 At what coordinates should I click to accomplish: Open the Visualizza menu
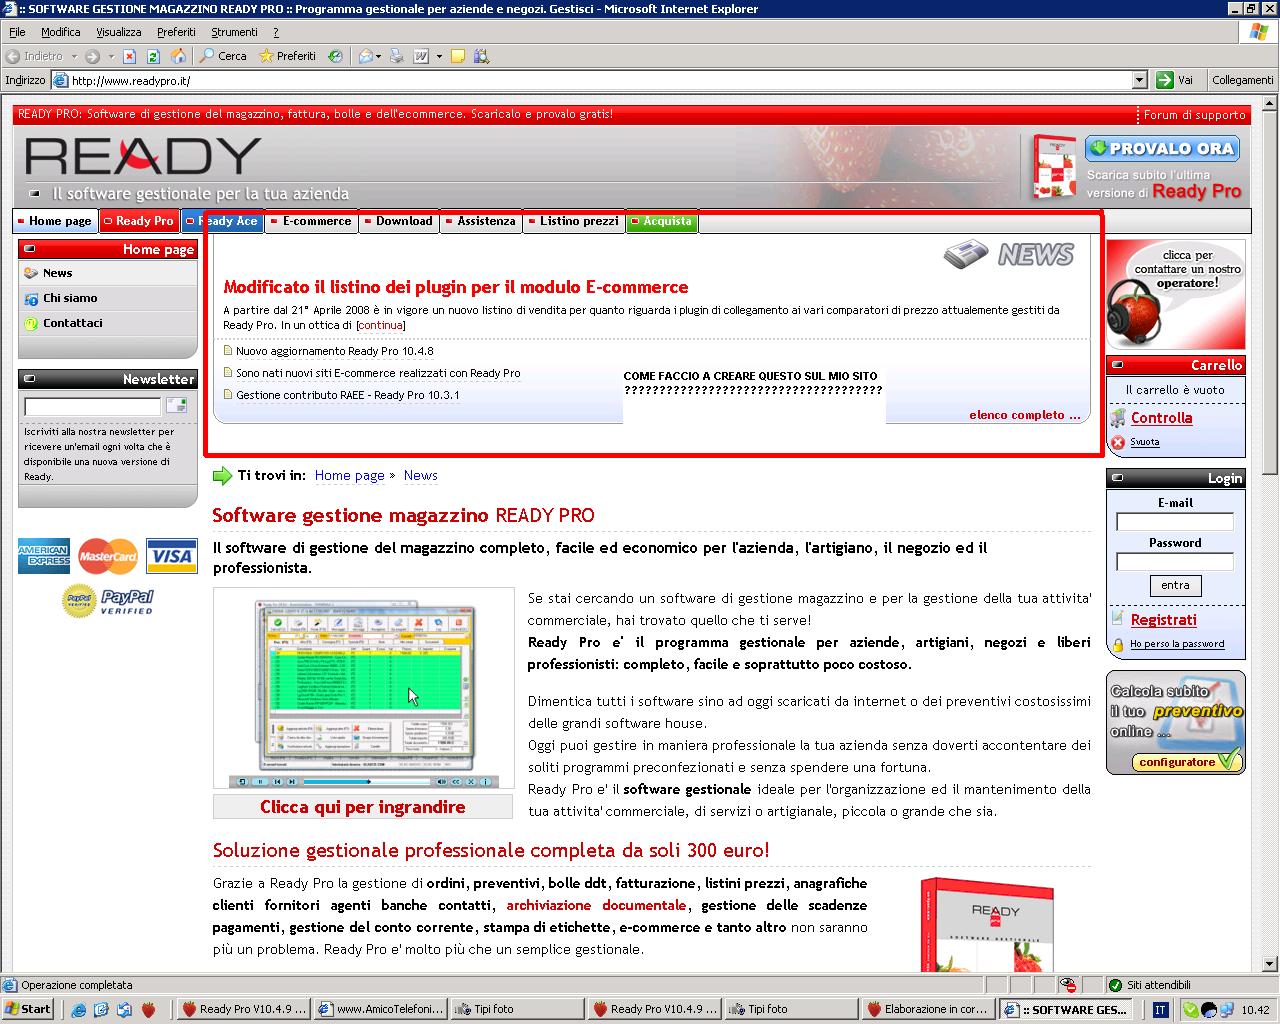(x=118, y=32)
